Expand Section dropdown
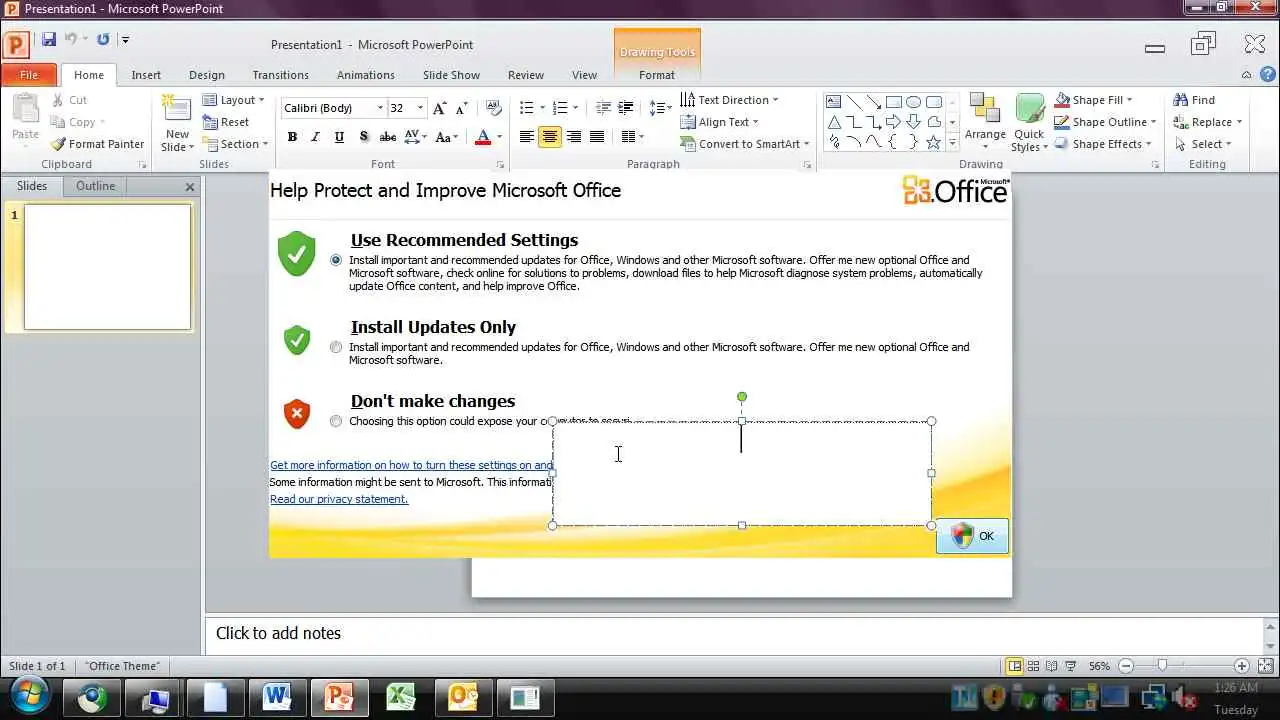This screenshot has width=1280, height=720. click(x=236, y=144)
